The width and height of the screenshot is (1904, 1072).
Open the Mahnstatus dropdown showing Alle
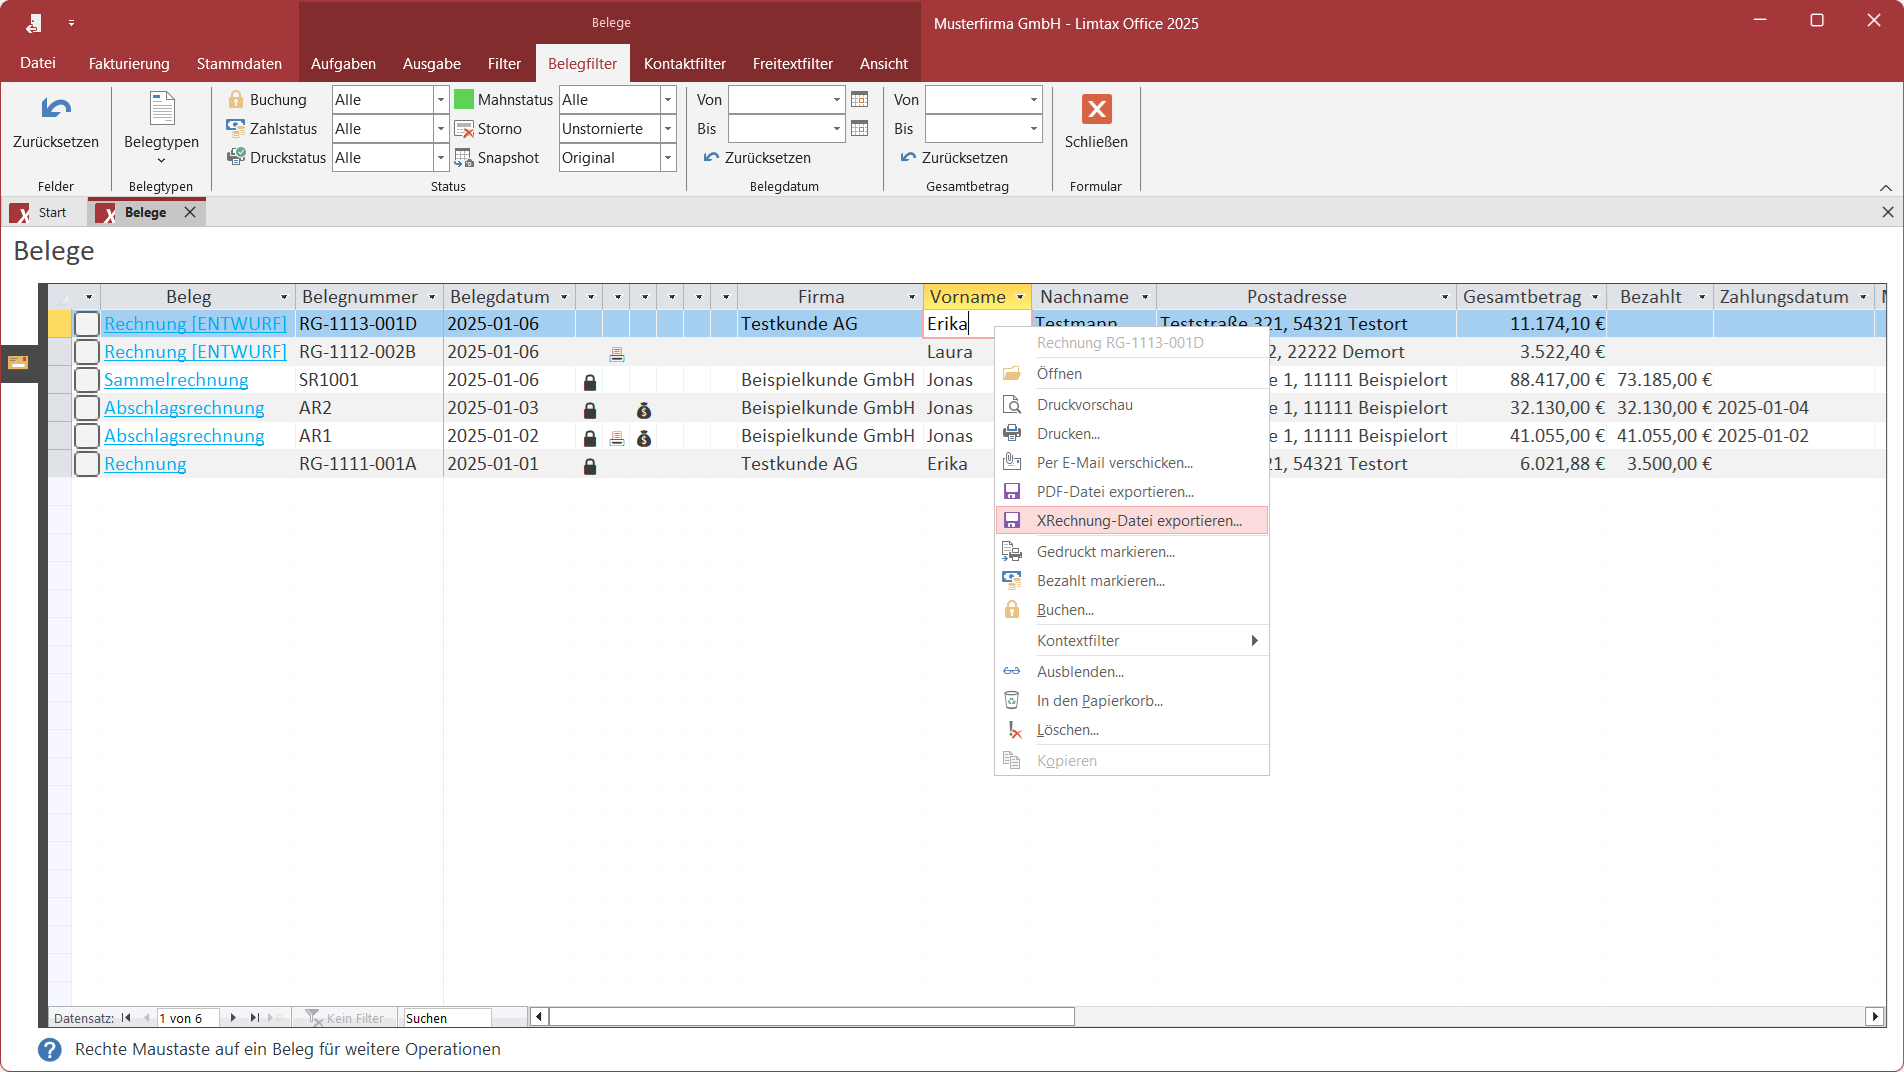[668, 100]
